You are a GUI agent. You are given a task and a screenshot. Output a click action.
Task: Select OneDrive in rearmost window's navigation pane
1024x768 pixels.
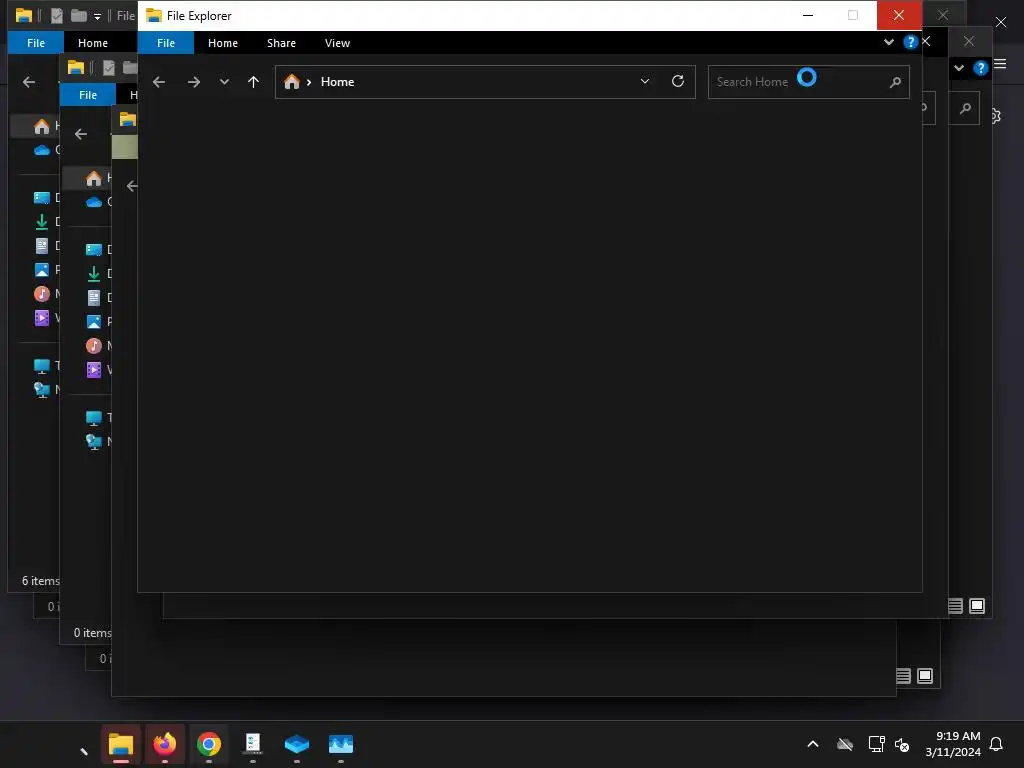click(x=42, y=150)
